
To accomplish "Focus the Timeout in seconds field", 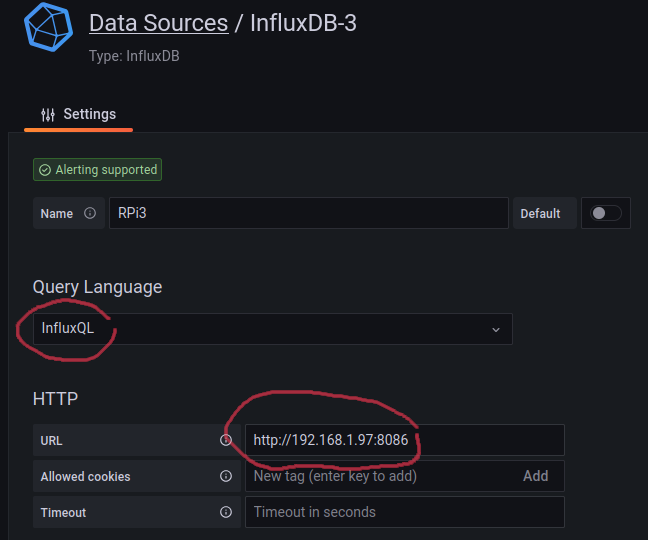I will (x=405, y=512).
